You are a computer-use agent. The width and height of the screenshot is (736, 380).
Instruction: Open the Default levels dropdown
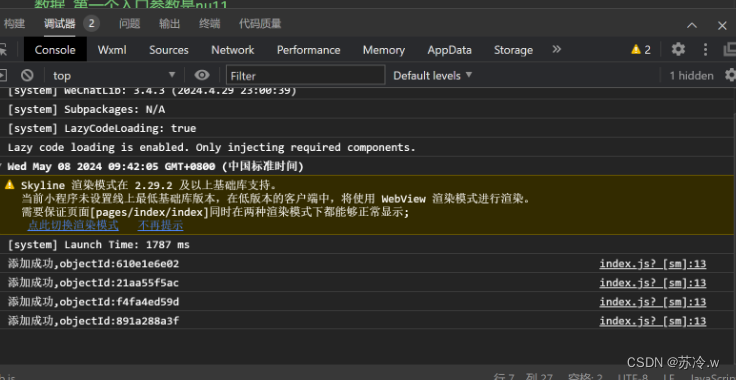point(432,75)
